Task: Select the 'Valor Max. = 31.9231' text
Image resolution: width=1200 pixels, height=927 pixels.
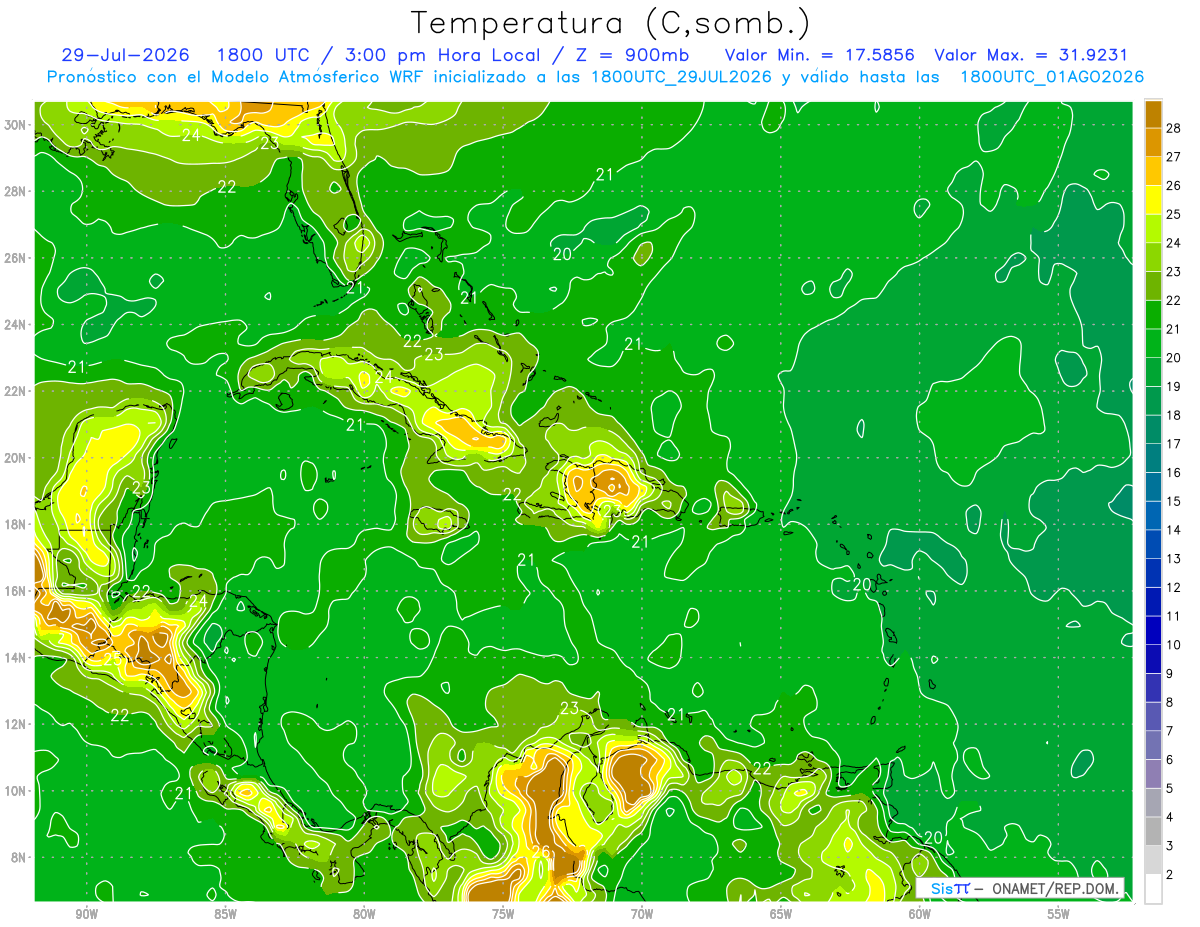Action: pos(1031,55)
